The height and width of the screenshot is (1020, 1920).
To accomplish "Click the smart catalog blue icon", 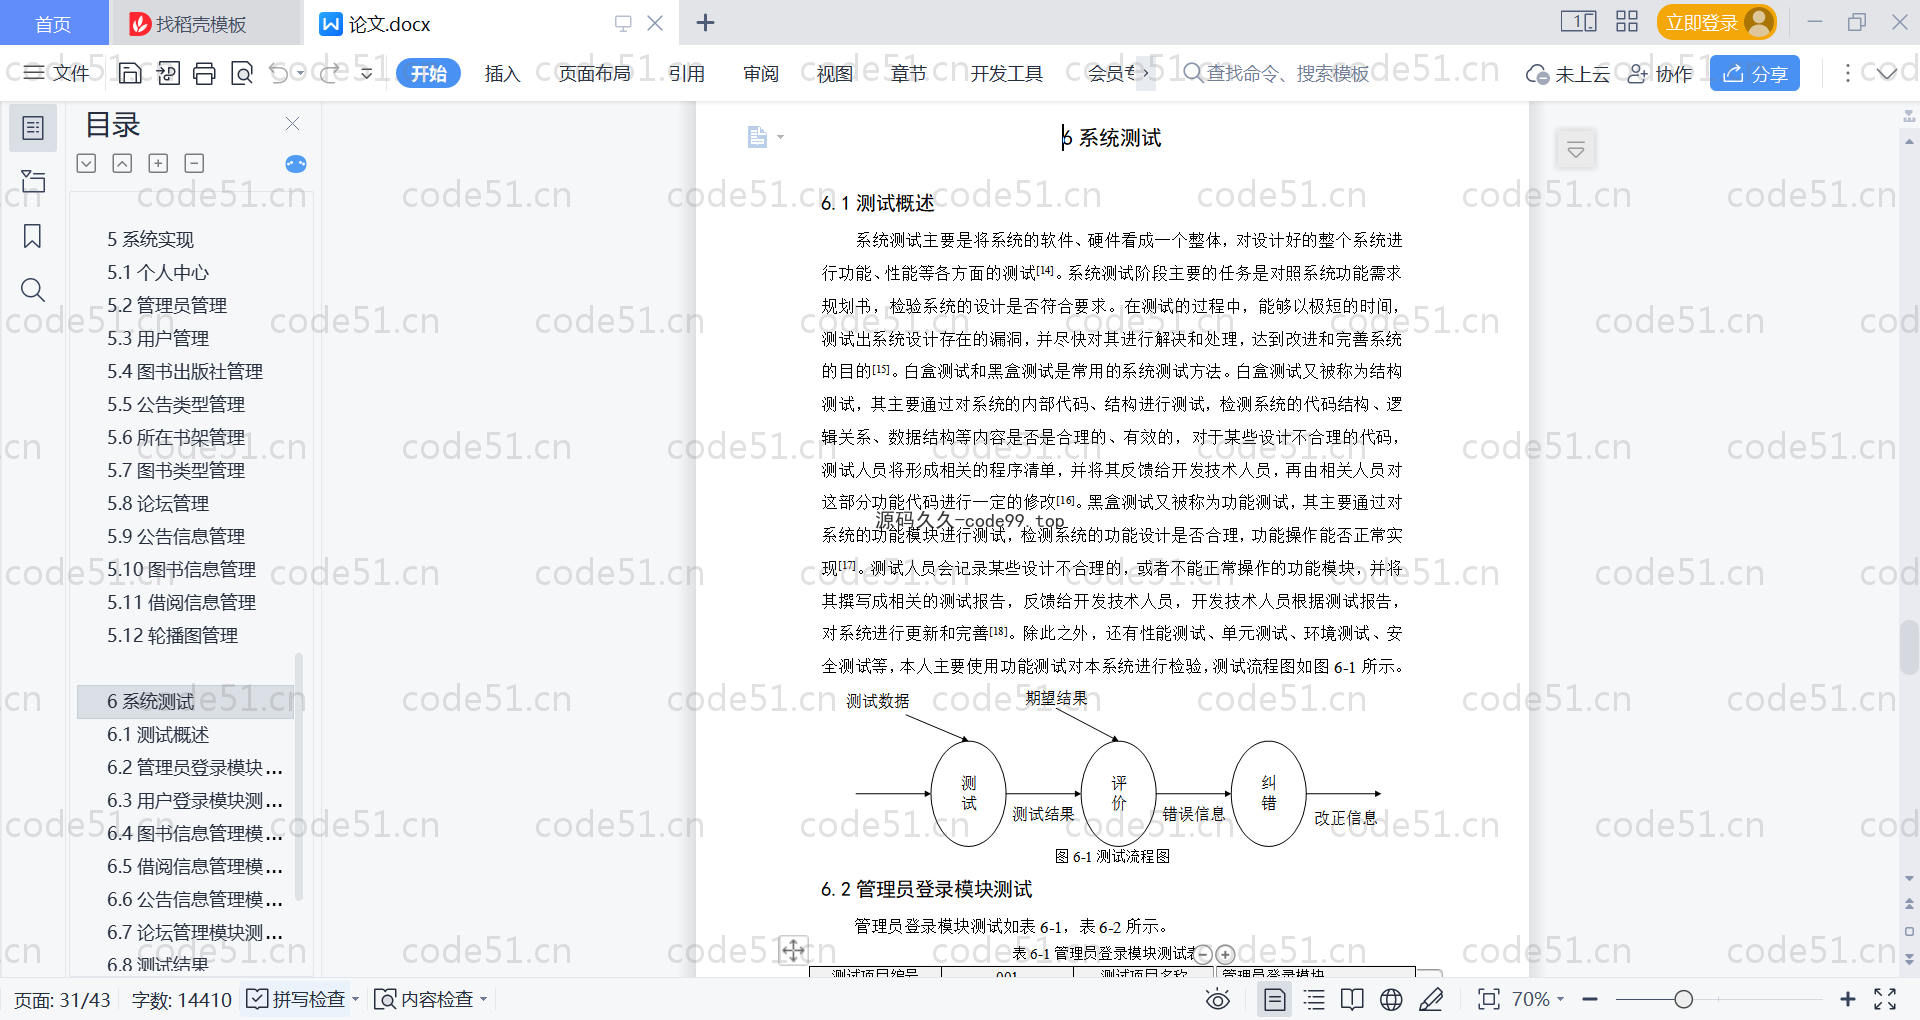I will [296, 164].
